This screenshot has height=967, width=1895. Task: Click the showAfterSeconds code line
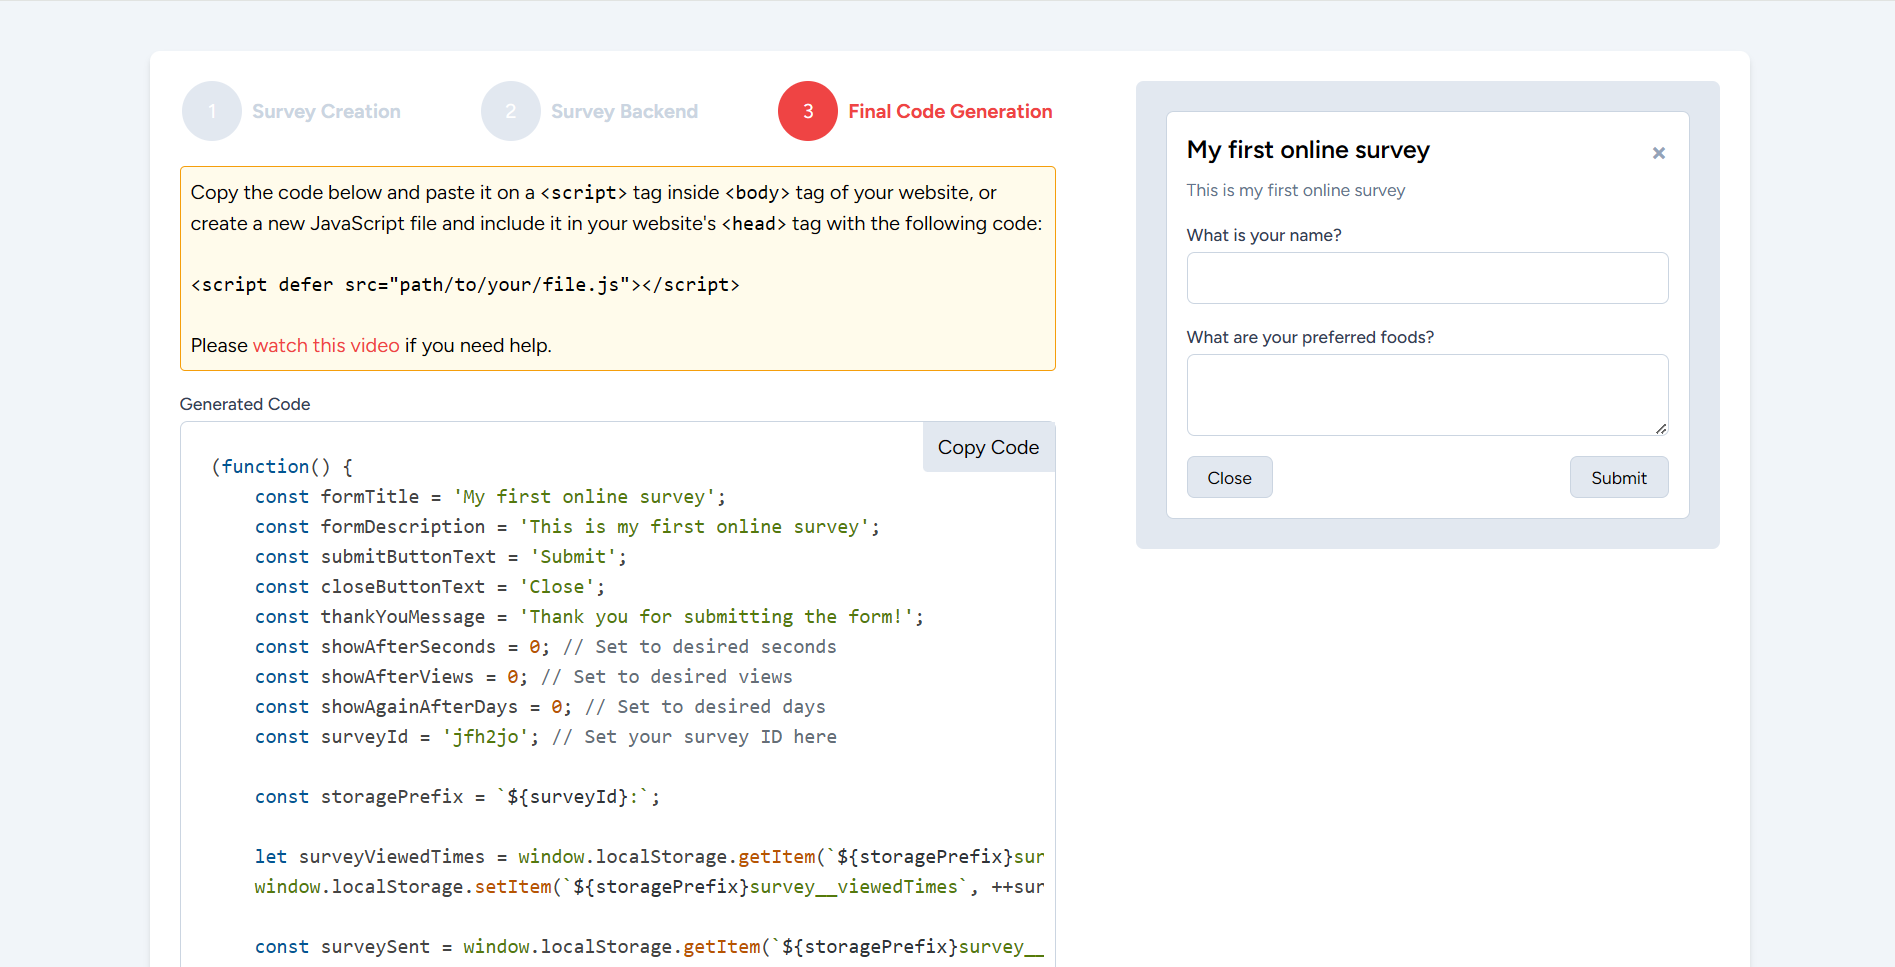coord(545,647)
